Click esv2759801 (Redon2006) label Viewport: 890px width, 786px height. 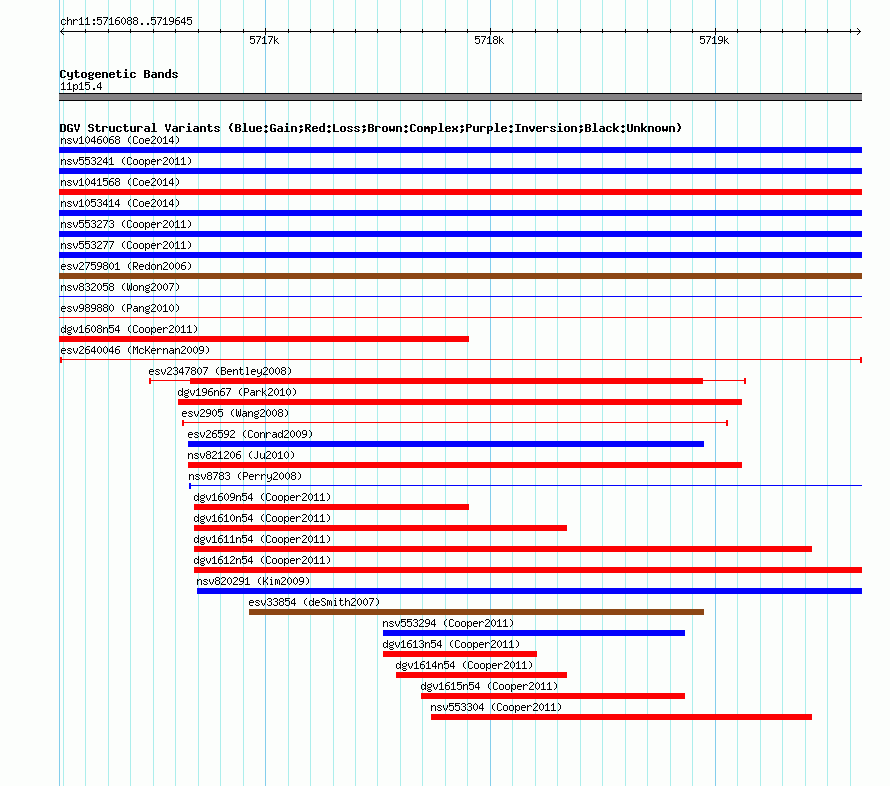(x=126, y=266)
